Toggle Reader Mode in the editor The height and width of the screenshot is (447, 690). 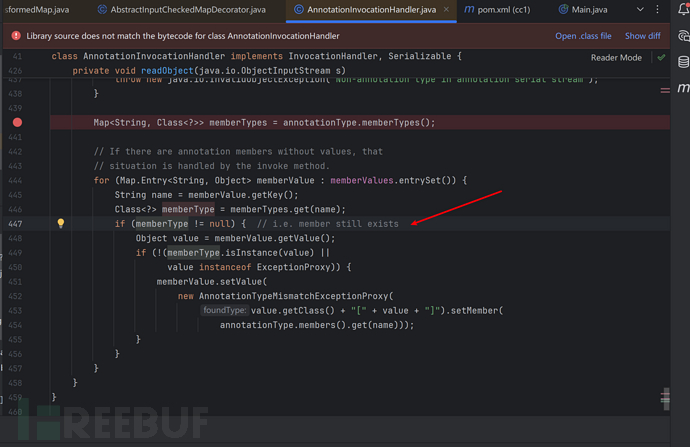pyautogui.click(x=616, y=58)
